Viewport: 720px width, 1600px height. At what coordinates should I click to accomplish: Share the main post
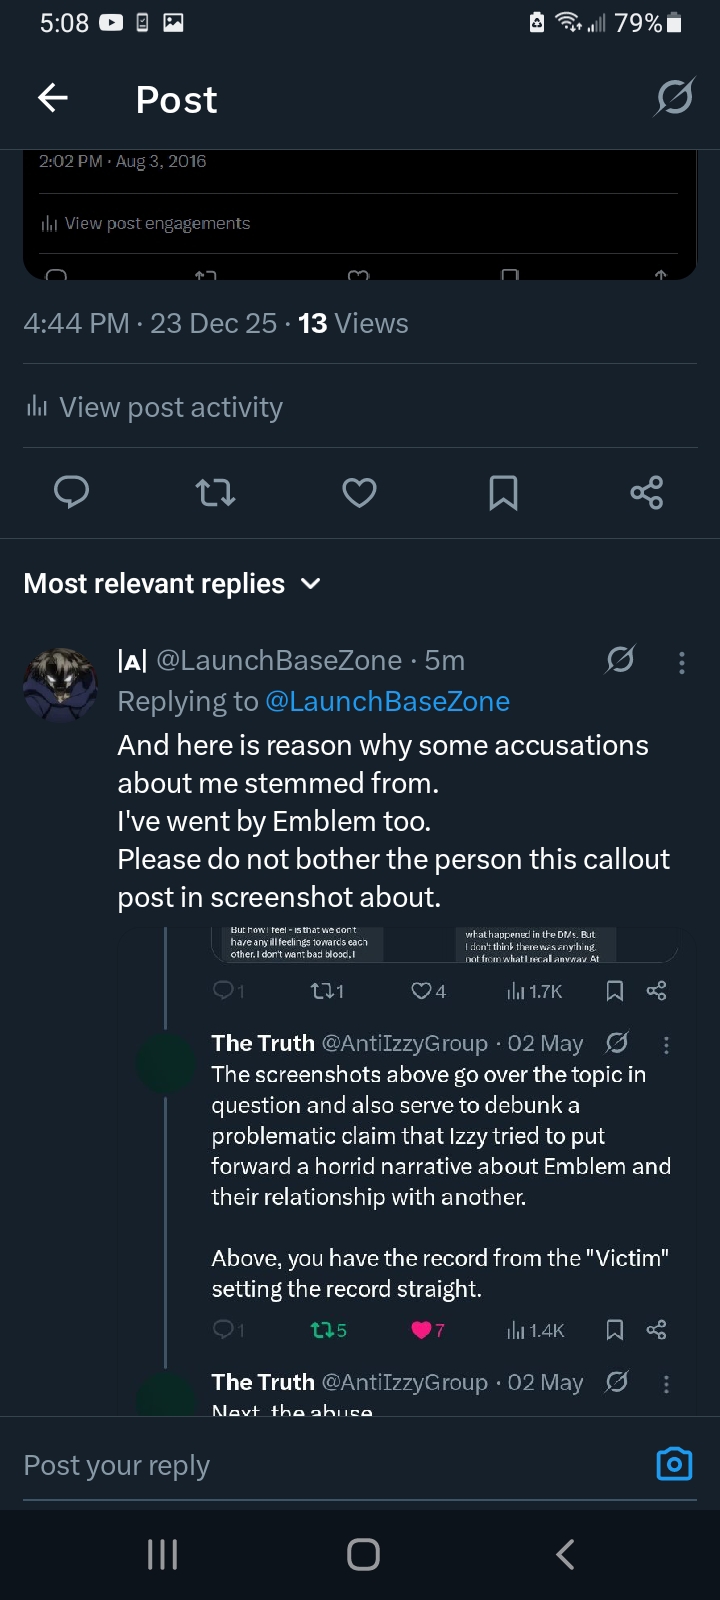(x=646, y=492)
